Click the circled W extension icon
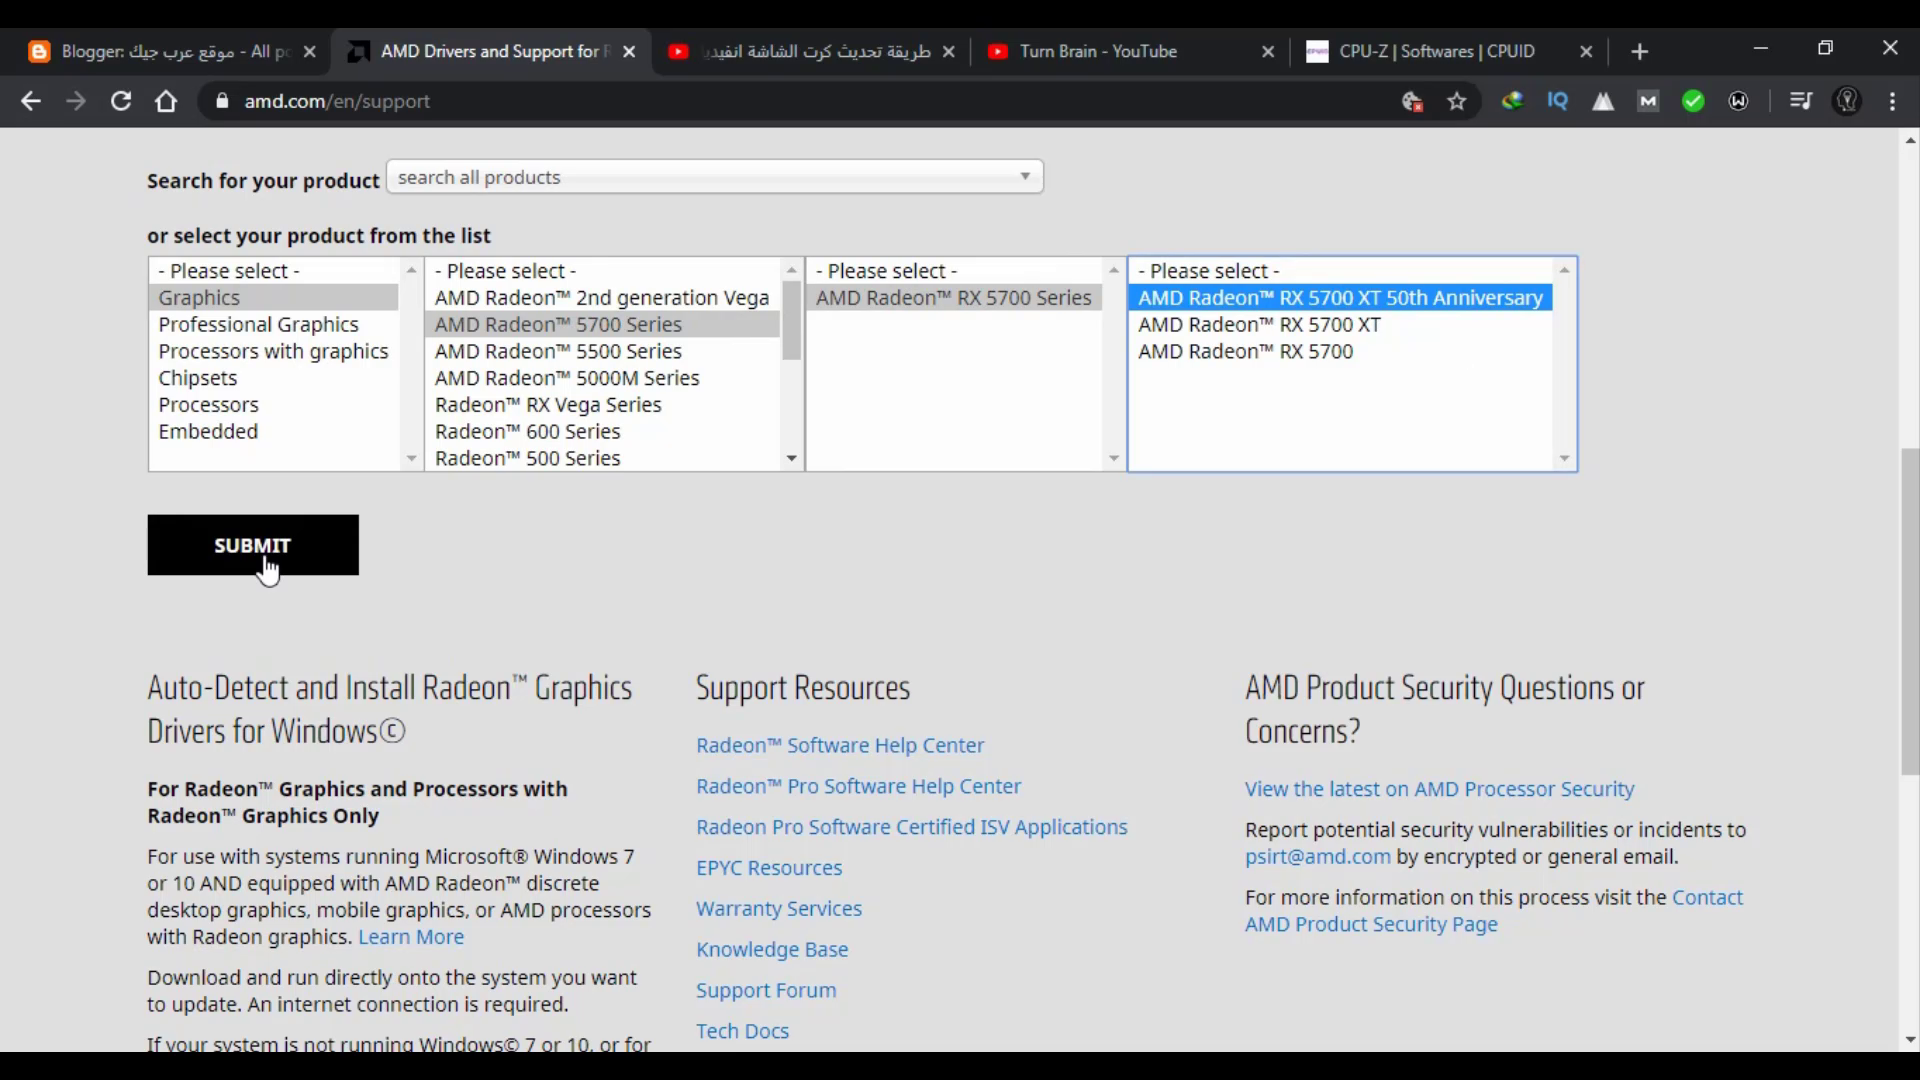The height and width of the screenshot is (1080, 1920). coord(1738,101)
